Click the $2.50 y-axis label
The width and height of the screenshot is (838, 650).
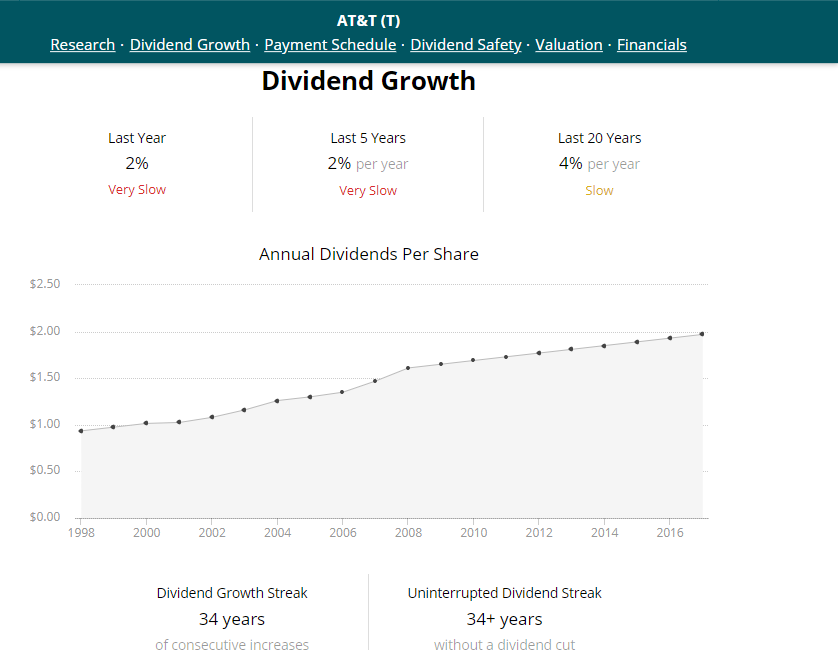pos(45,284)
